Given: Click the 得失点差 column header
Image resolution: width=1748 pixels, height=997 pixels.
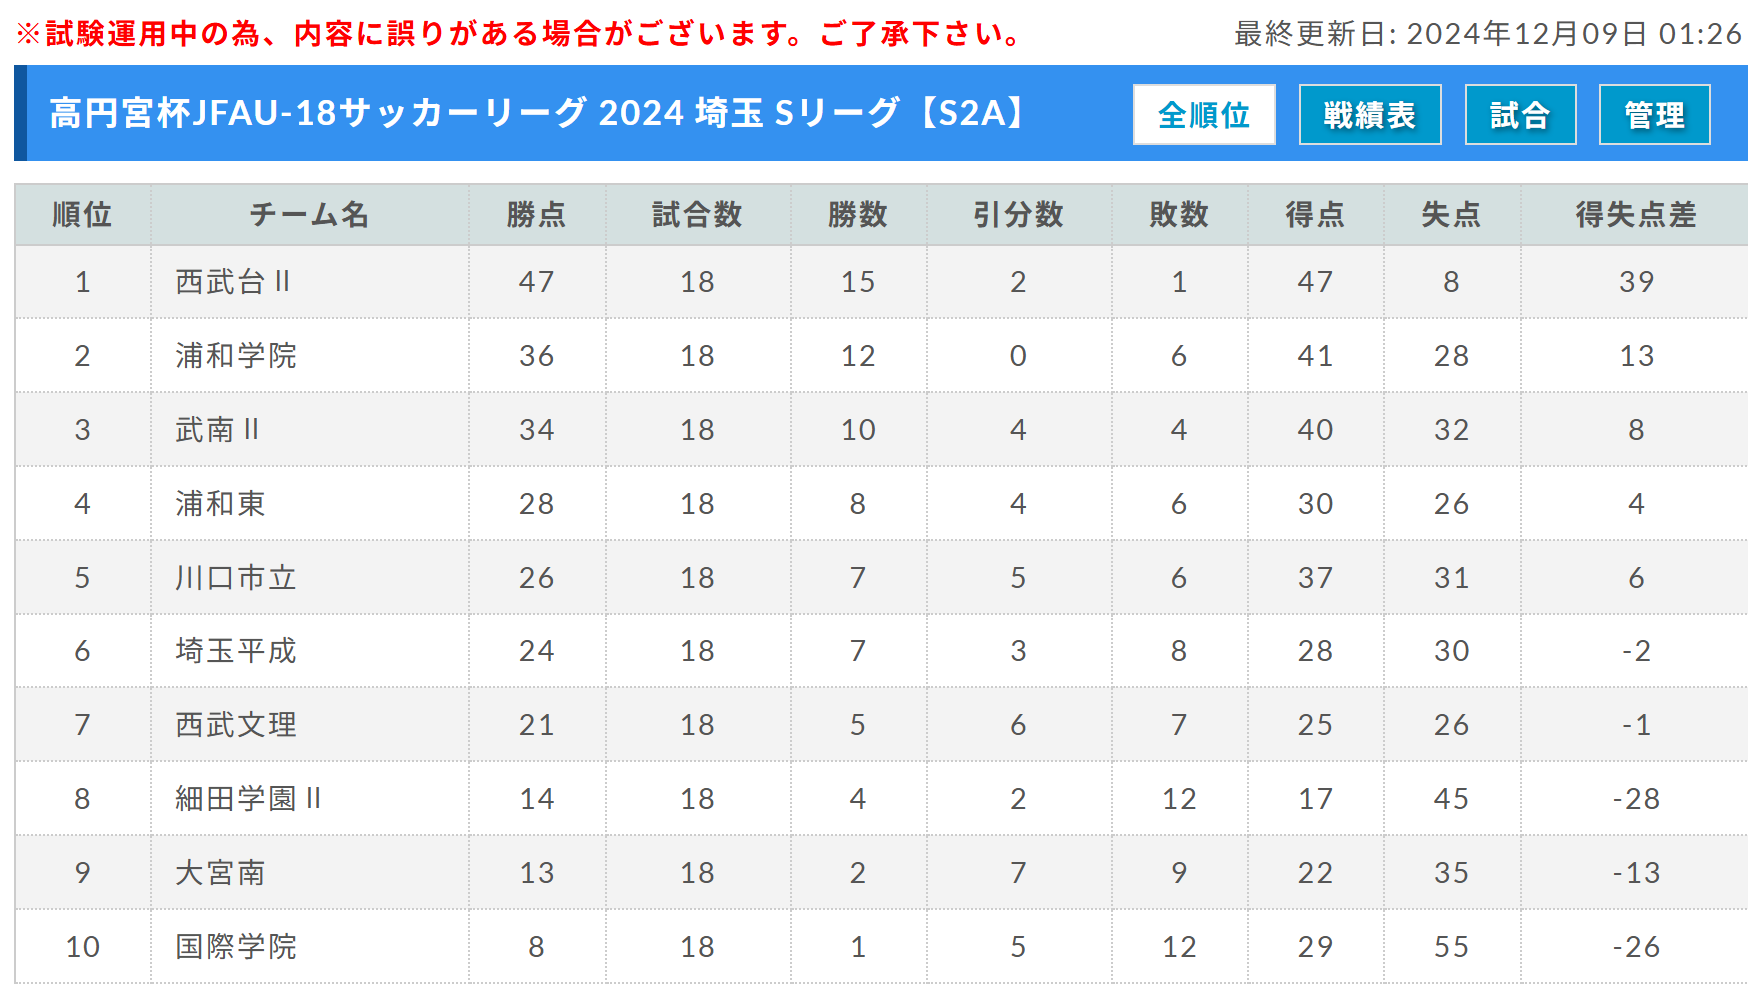Looking at the screenshot, I should [1636, 214].
